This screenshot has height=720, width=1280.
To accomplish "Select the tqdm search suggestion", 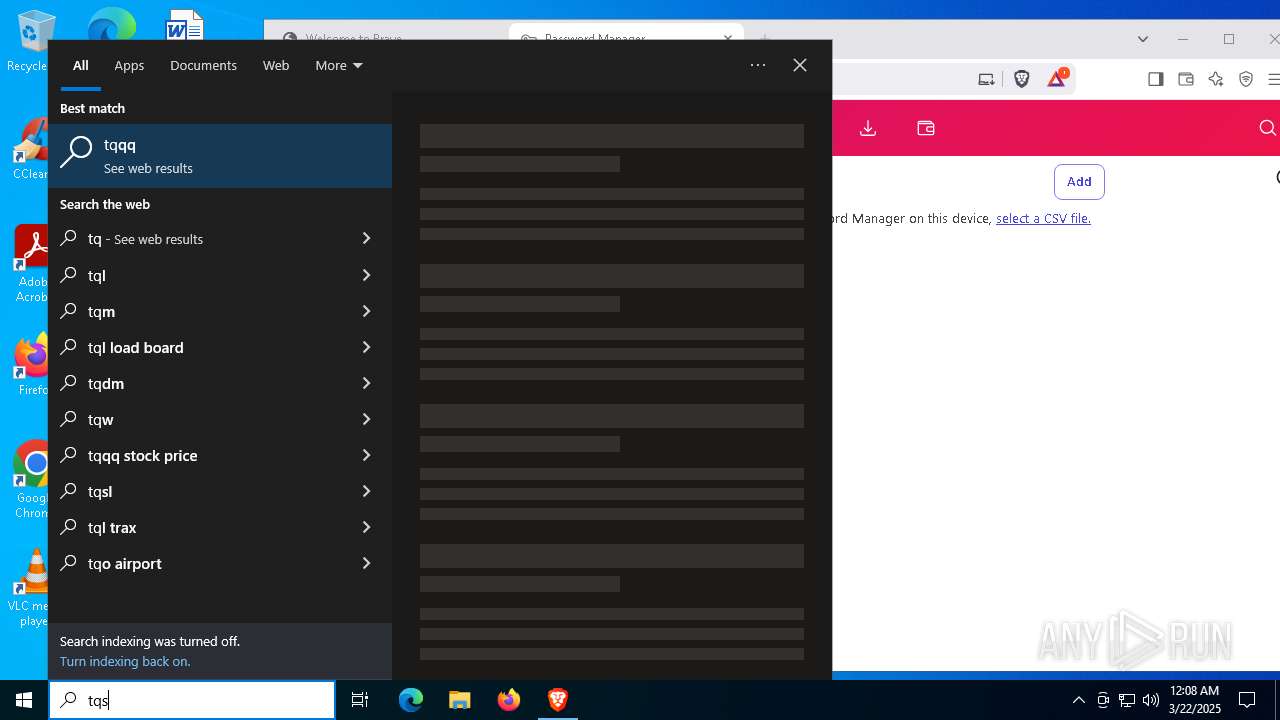I will 205,383.
